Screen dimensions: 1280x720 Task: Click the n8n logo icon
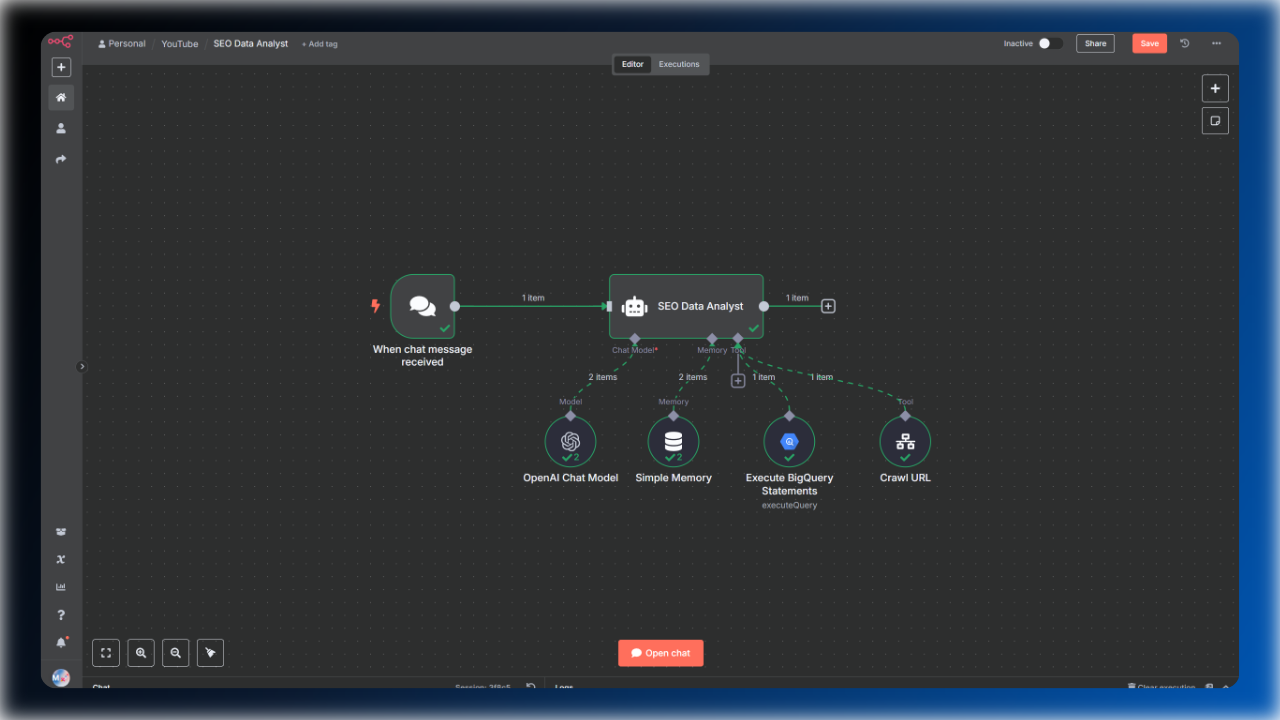coord(61,42)
